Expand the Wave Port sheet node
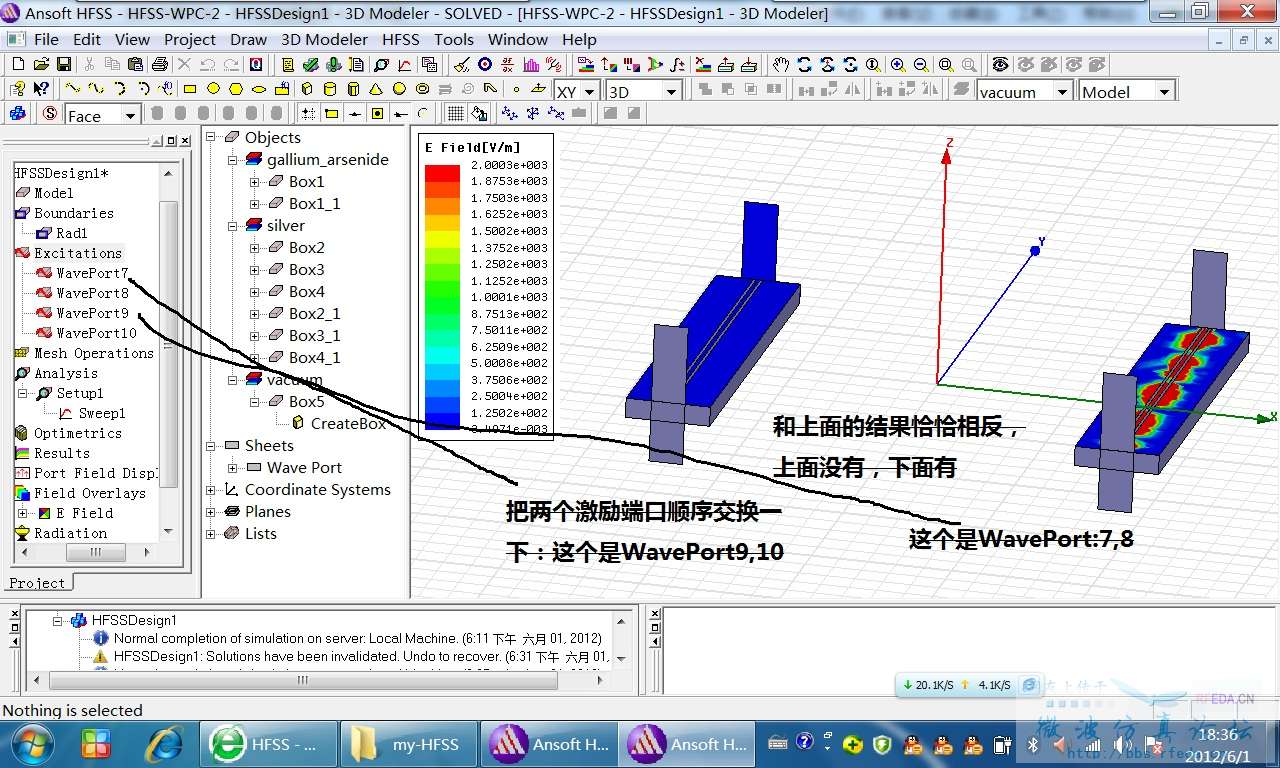Image resolution: width=1280 pixels, height=768 pixels. pos(233,468)
